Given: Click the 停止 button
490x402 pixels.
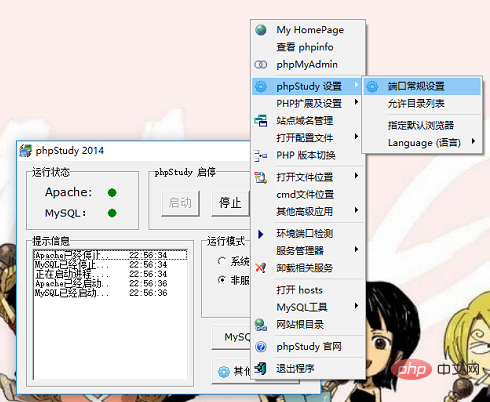Looking at the screenshot, I should click(x=230, y=203).
